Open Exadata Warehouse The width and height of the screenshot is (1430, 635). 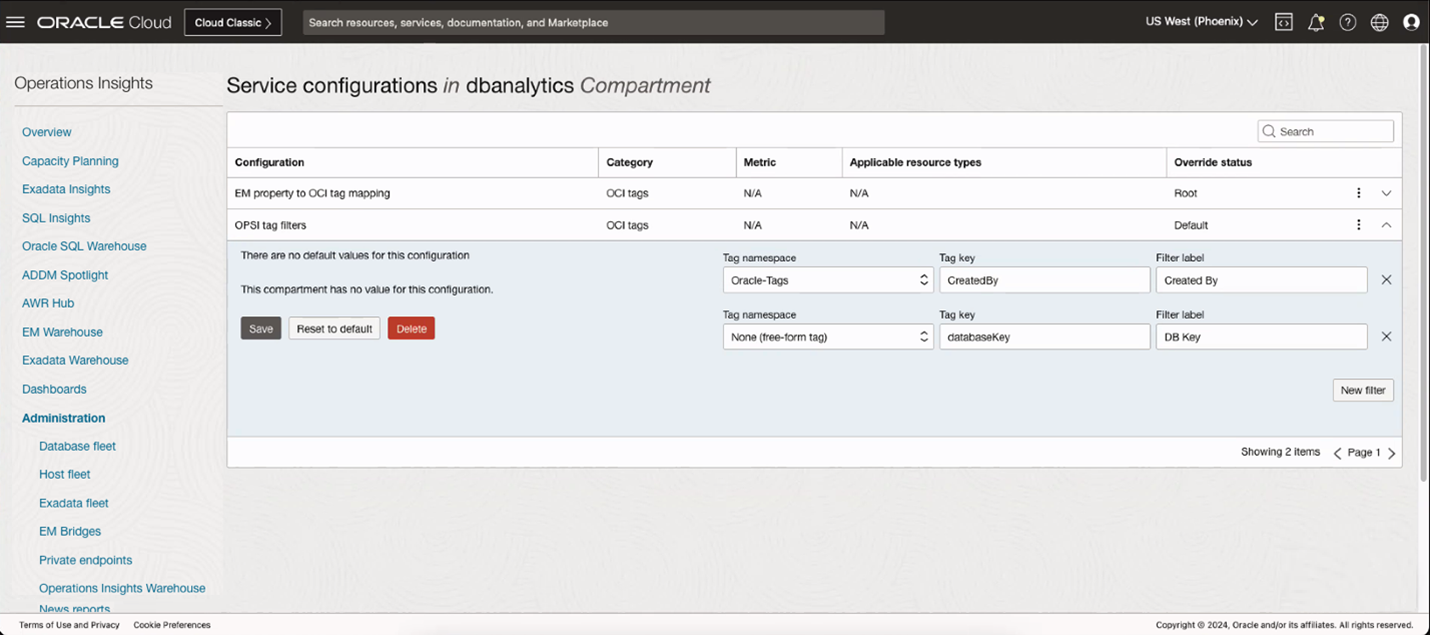pos(75,360)
